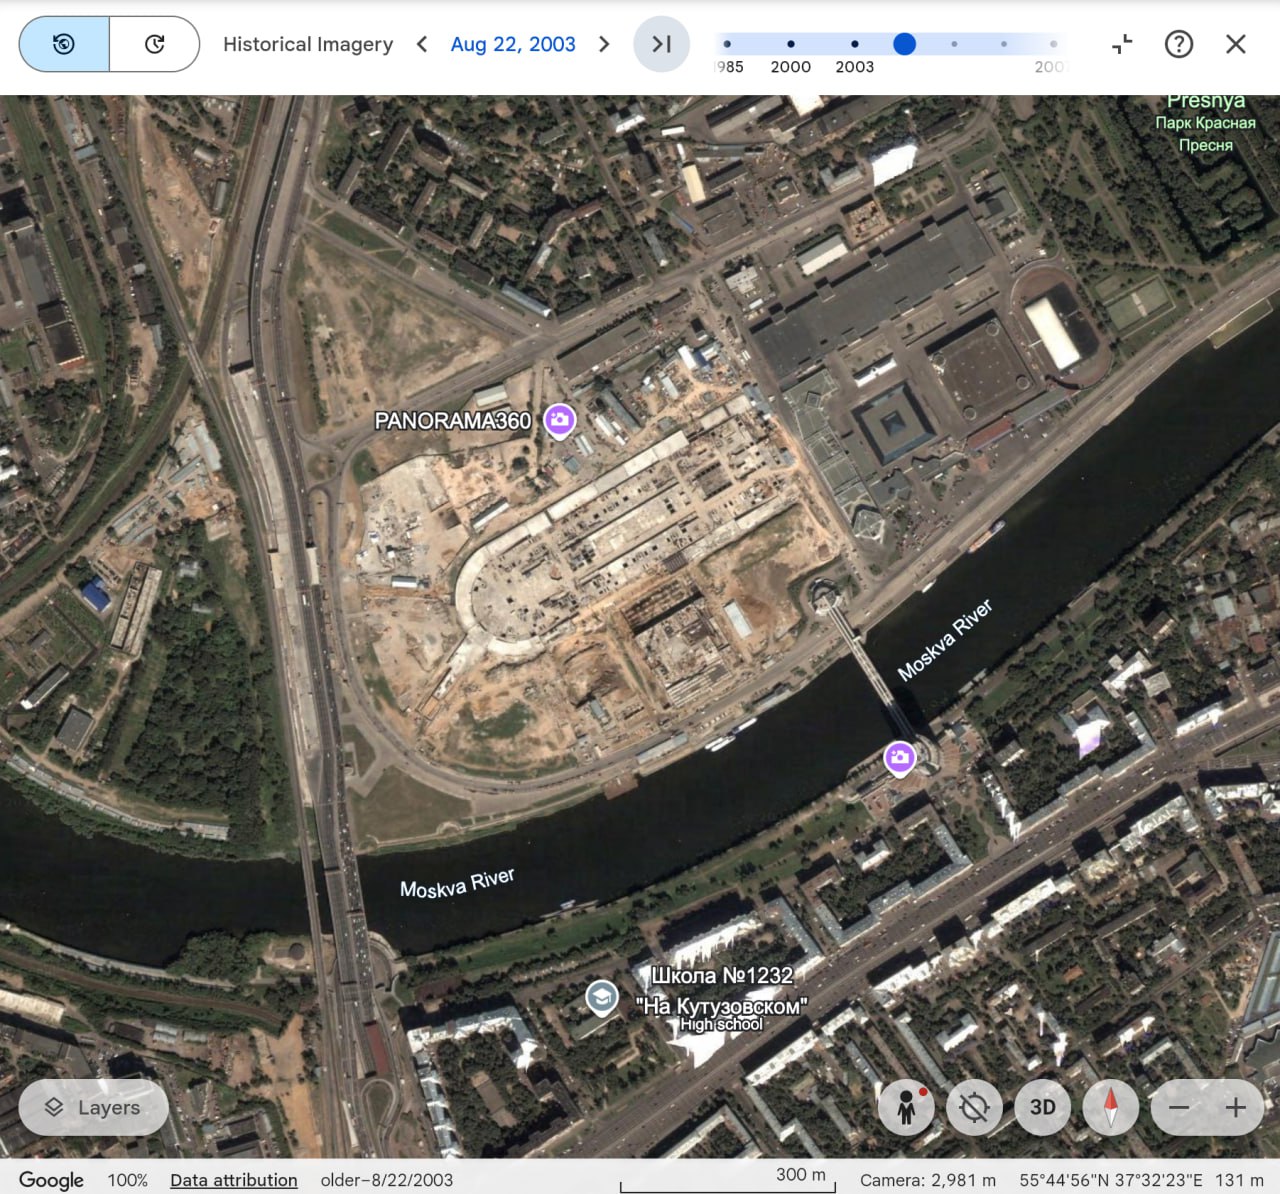The height and width of the screenshot is (1194, 1280).
Task: Go to next imagery date
Action: [x=604, y=44]
